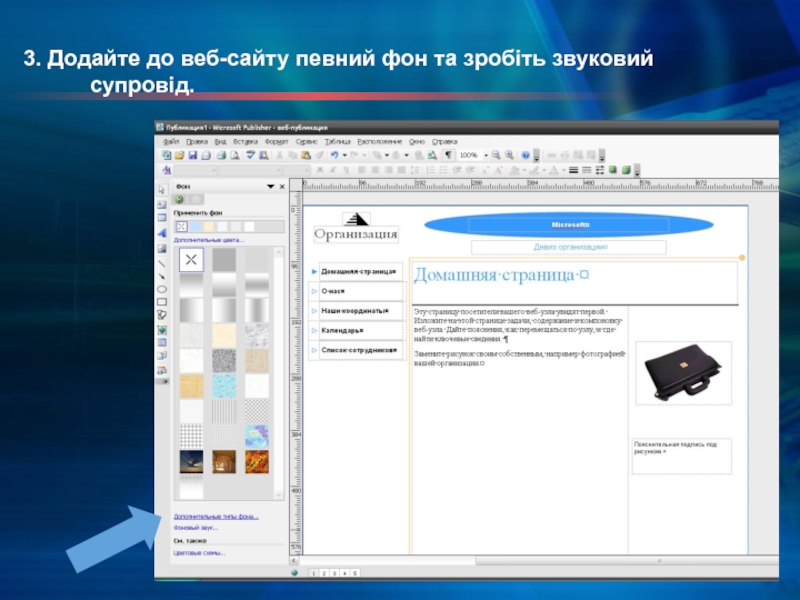Toggle special characters (¶) button
800x600 pixels.
point(448,155)
